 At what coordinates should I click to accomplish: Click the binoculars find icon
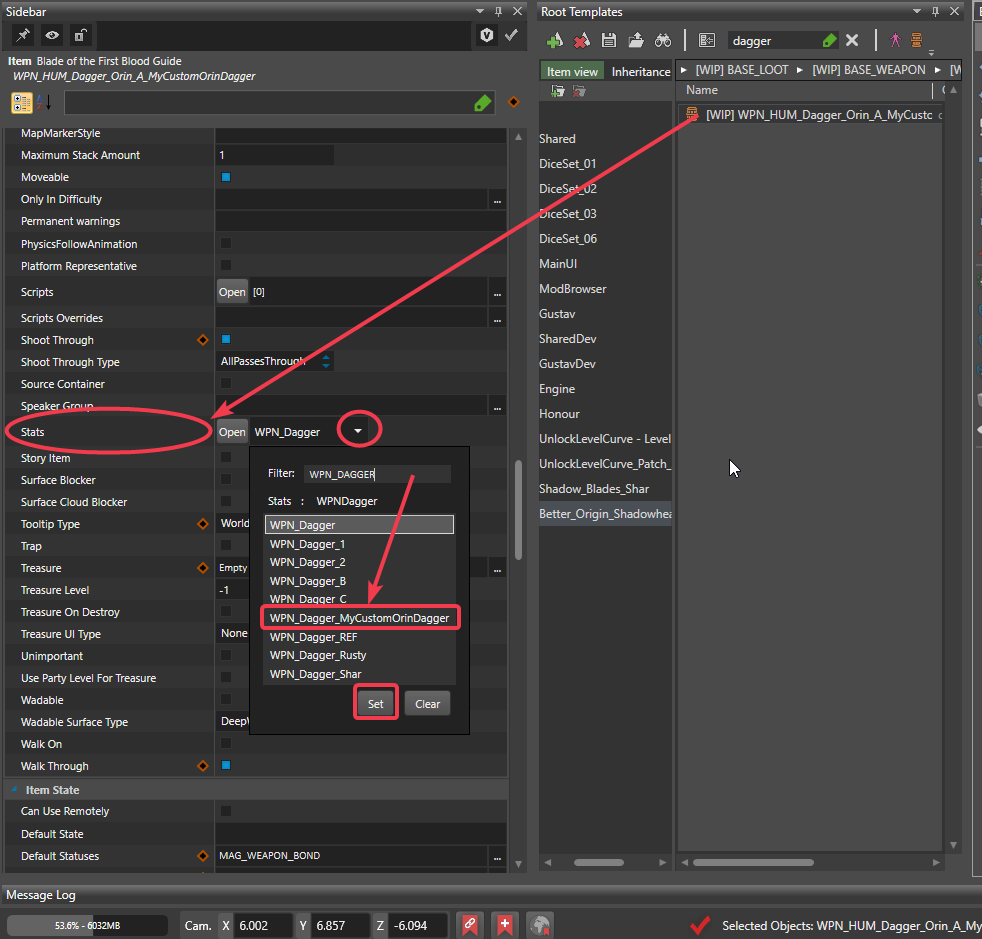click(x=663, y=40)
